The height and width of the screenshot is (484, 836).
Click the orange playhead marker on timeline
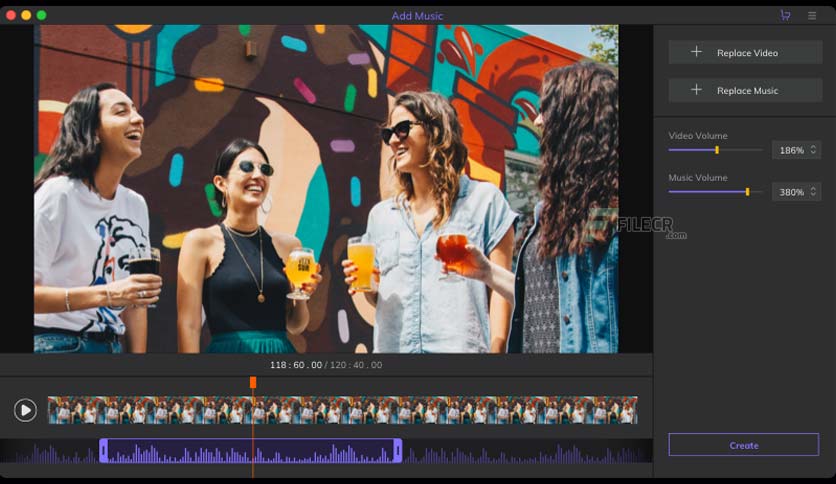[253, 382]
